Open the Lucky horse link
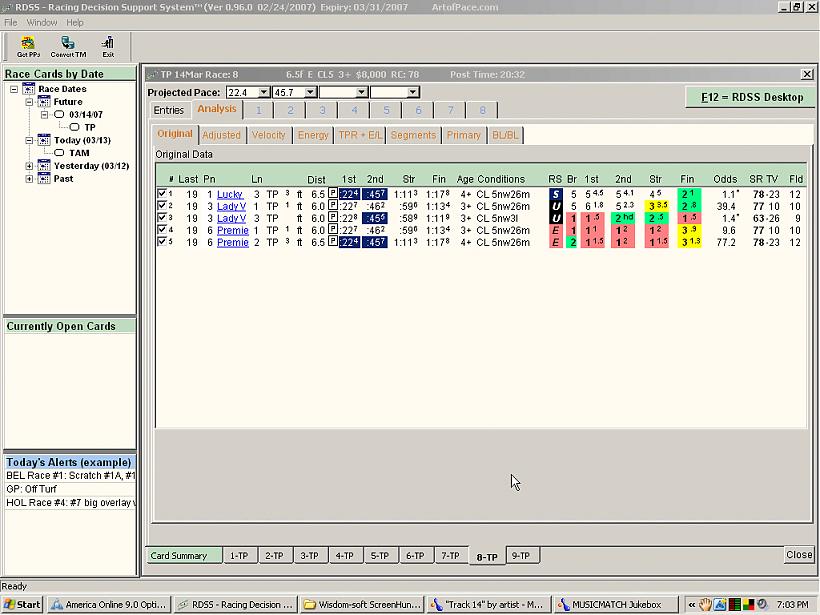Image resolution: width=820 pixels, height=615 pixels. point(230,195)
